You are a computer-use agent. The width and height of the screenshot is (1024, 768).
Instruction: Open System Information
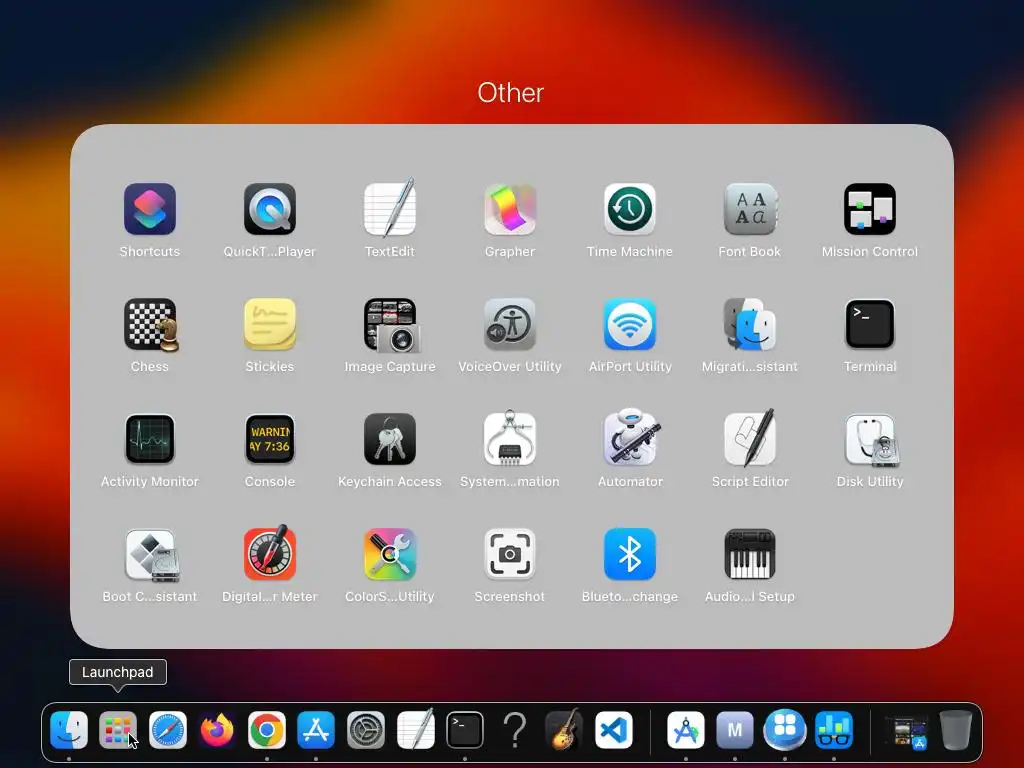click(x=510, y=440)
